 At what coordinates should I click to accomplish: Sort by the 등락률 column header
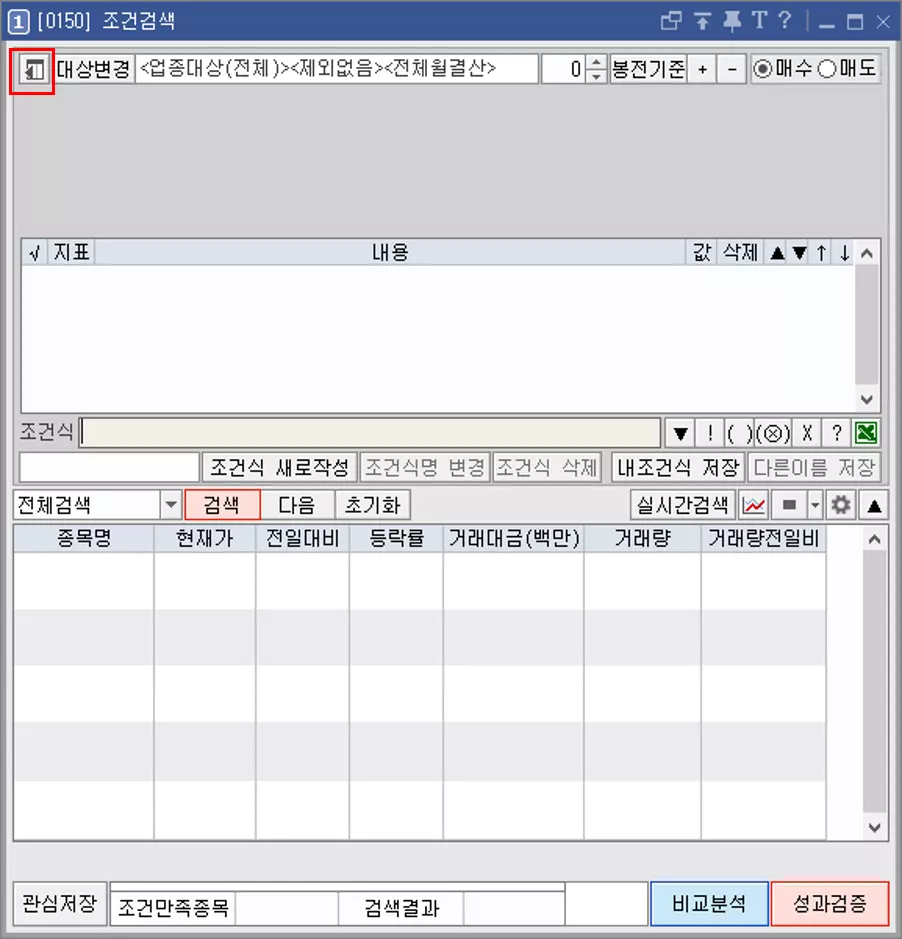pyautogui.click(x=396, y=538)
